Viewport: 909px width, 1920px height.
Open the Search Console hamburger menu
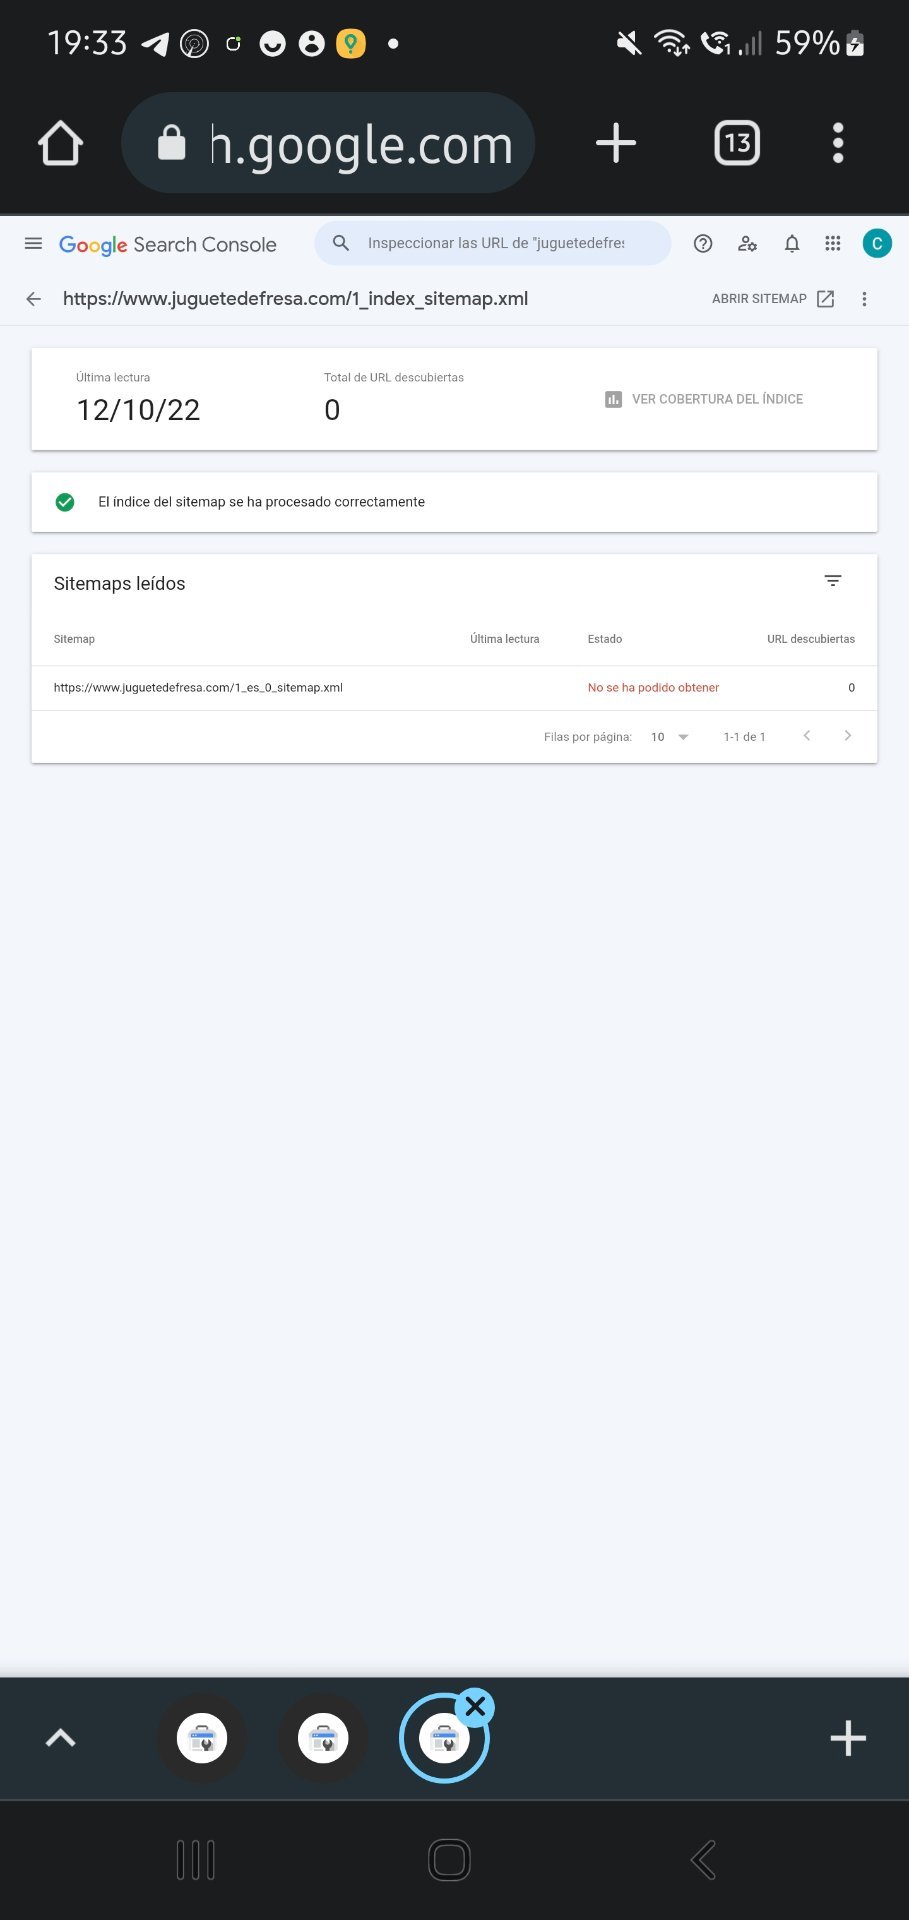click(33, 244)
